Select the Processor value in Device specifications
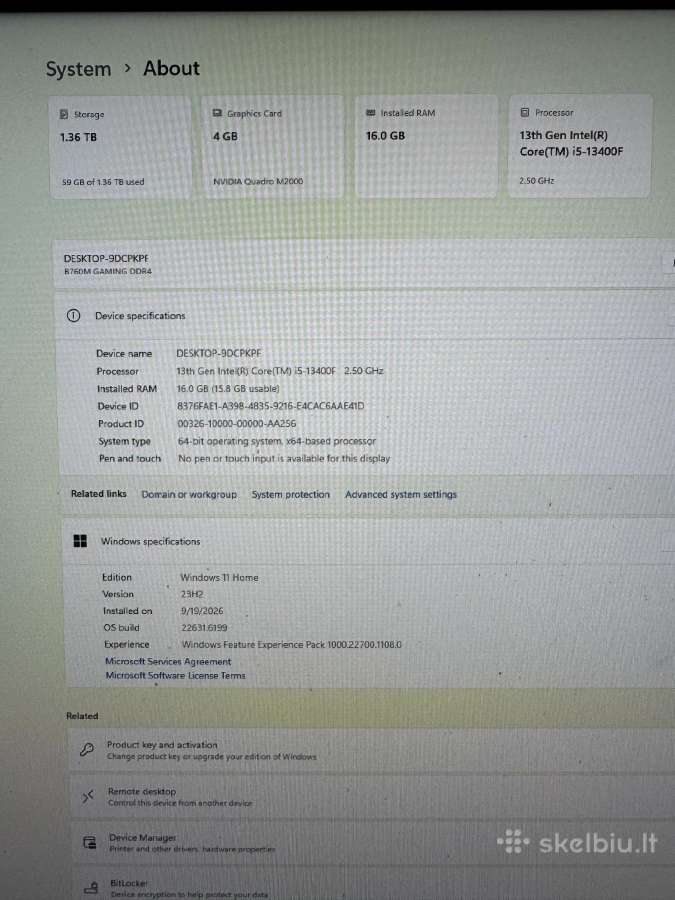The image size is (675, 900). [x=280, y=371]
